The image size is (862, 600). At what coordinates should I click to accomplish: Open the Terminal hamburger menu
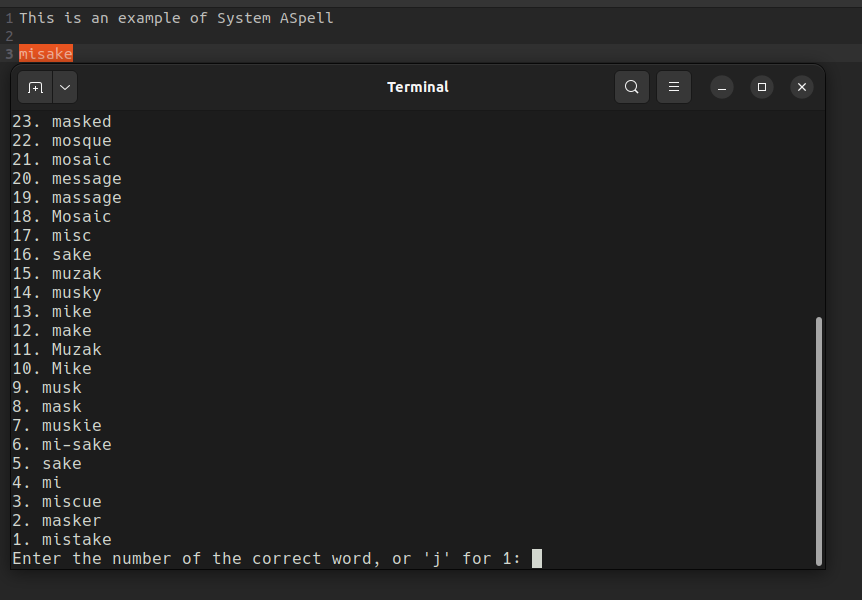[x=673, y=87]
